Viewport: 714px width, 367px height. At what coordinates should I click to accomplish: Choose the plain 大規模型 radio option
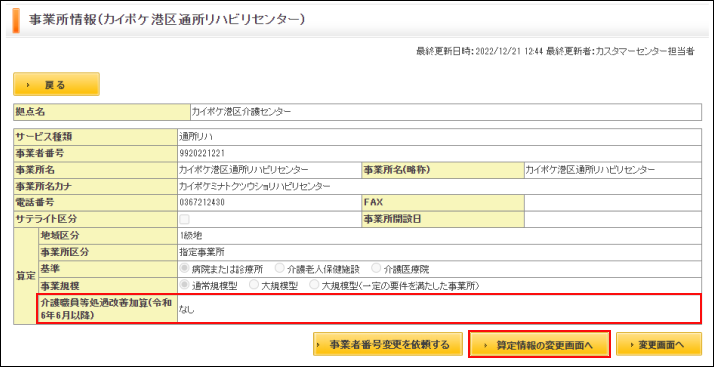(x=254, y=285)
